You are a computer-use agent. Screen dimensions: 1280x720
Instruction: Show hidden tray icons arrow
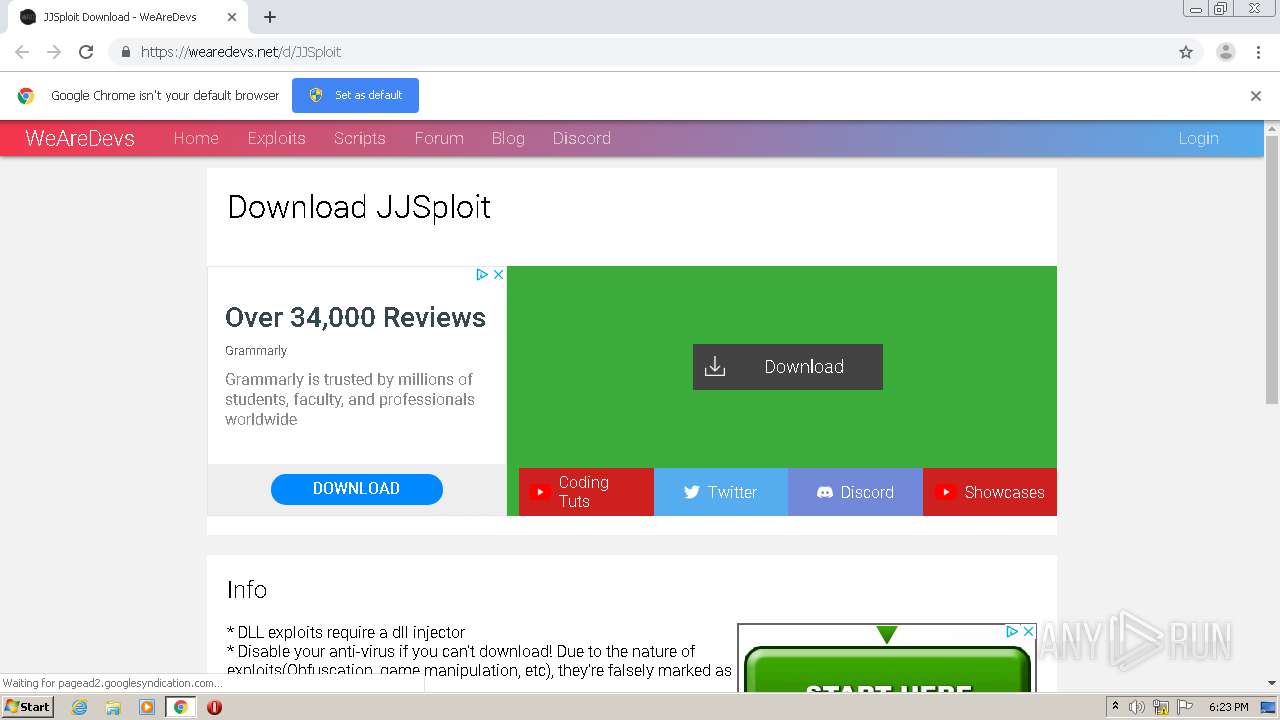[1116, 707]
